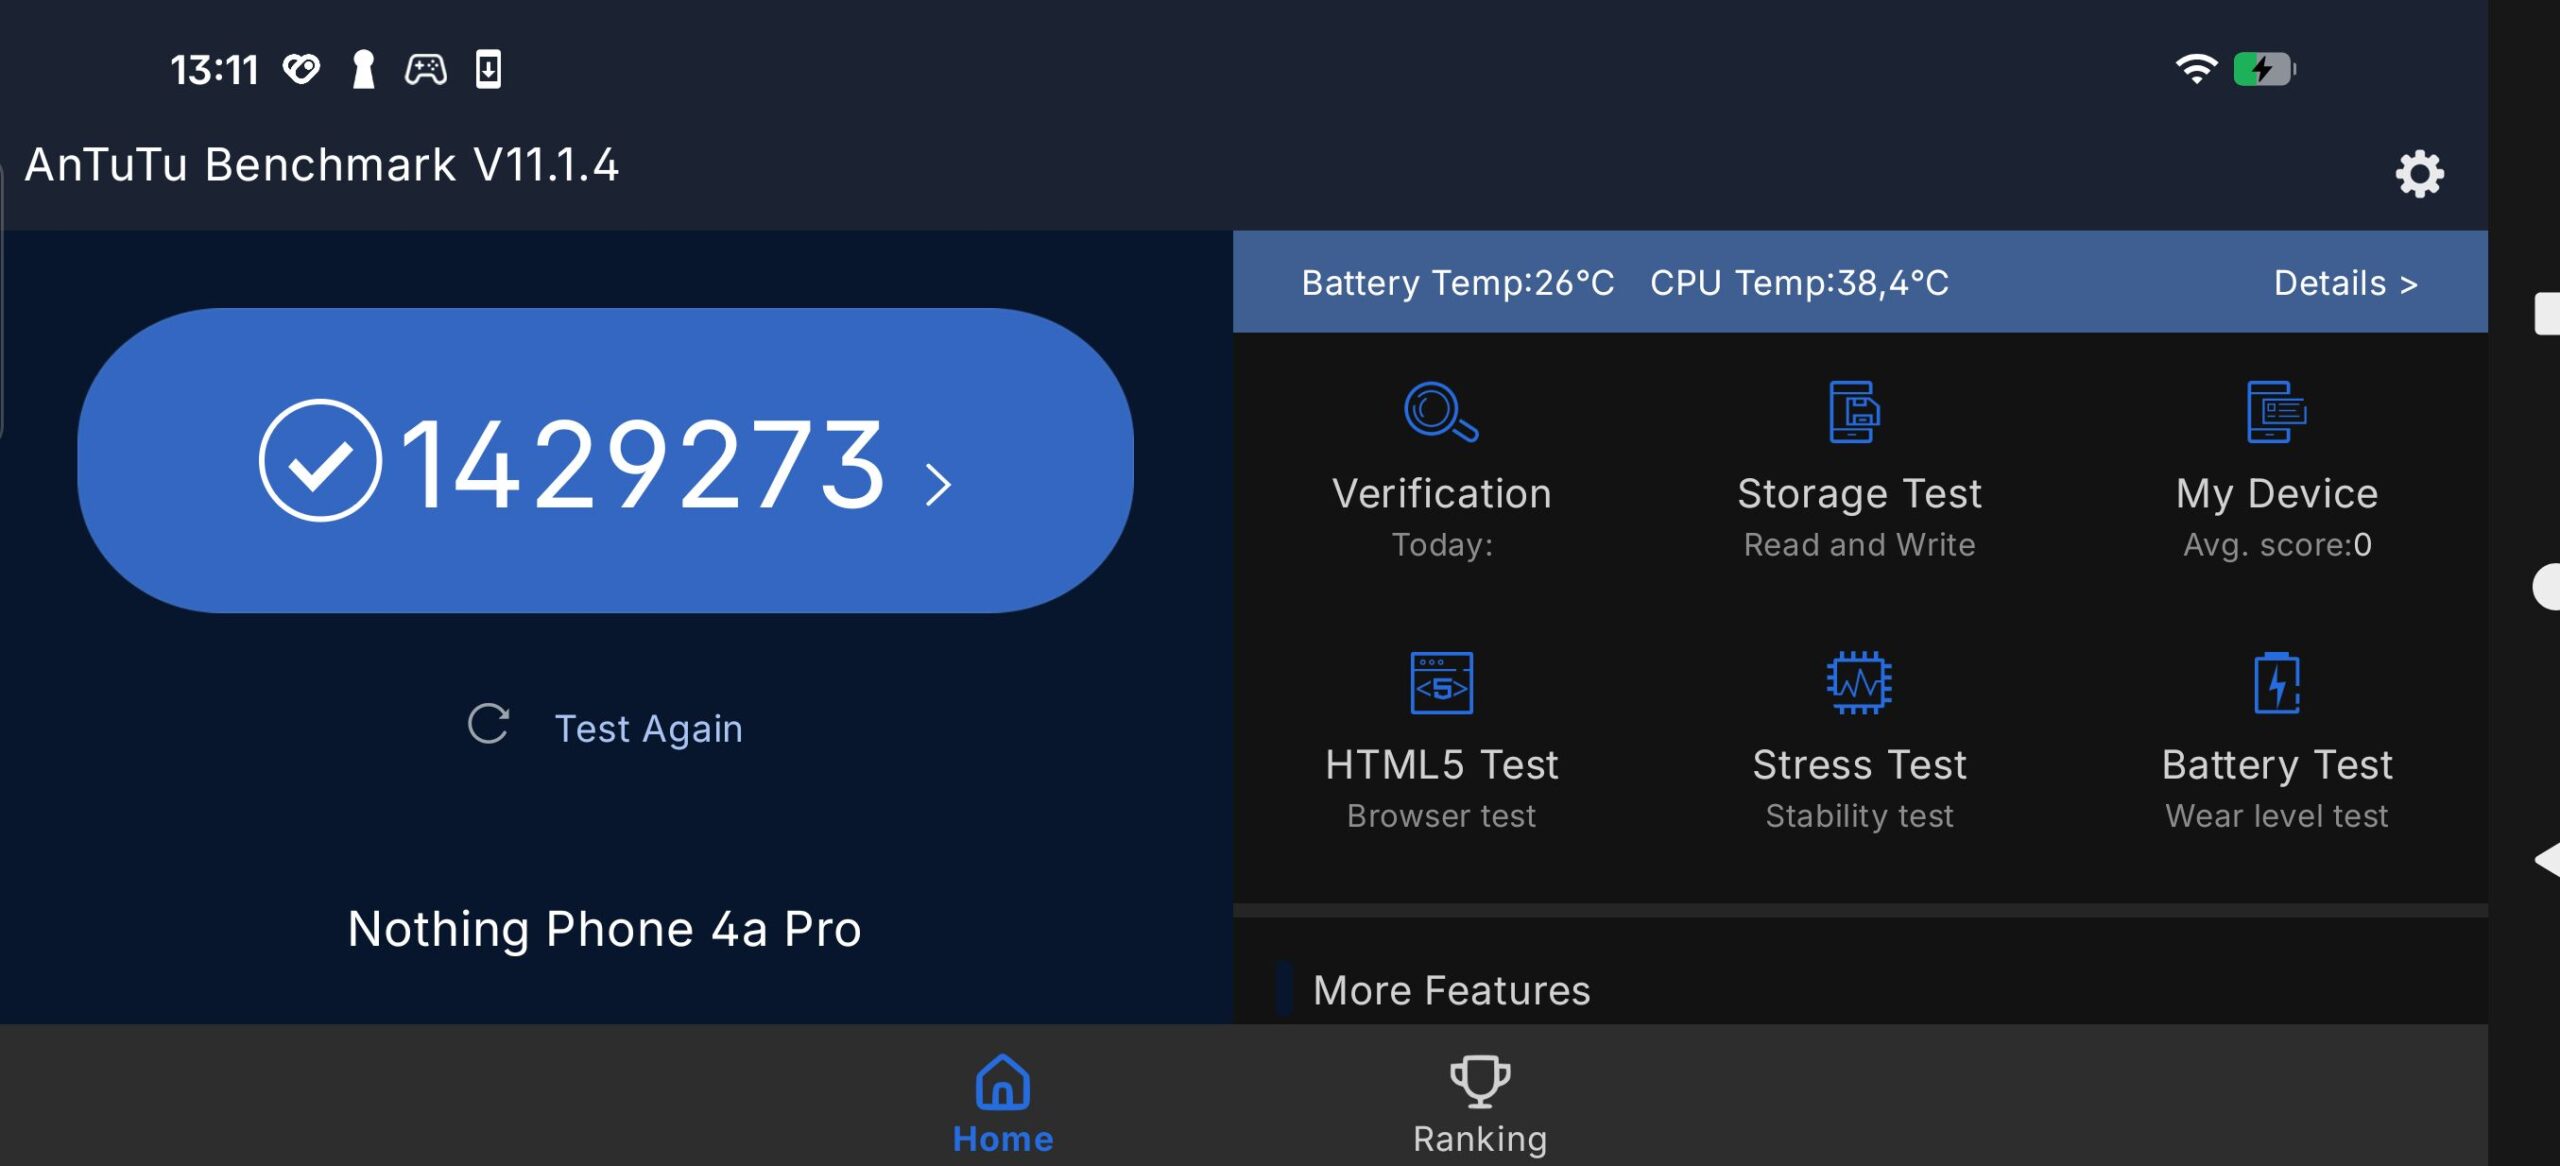Select Storage Test label
The width and height of the screenshot is (2560, 1166).
(1859, 494)
